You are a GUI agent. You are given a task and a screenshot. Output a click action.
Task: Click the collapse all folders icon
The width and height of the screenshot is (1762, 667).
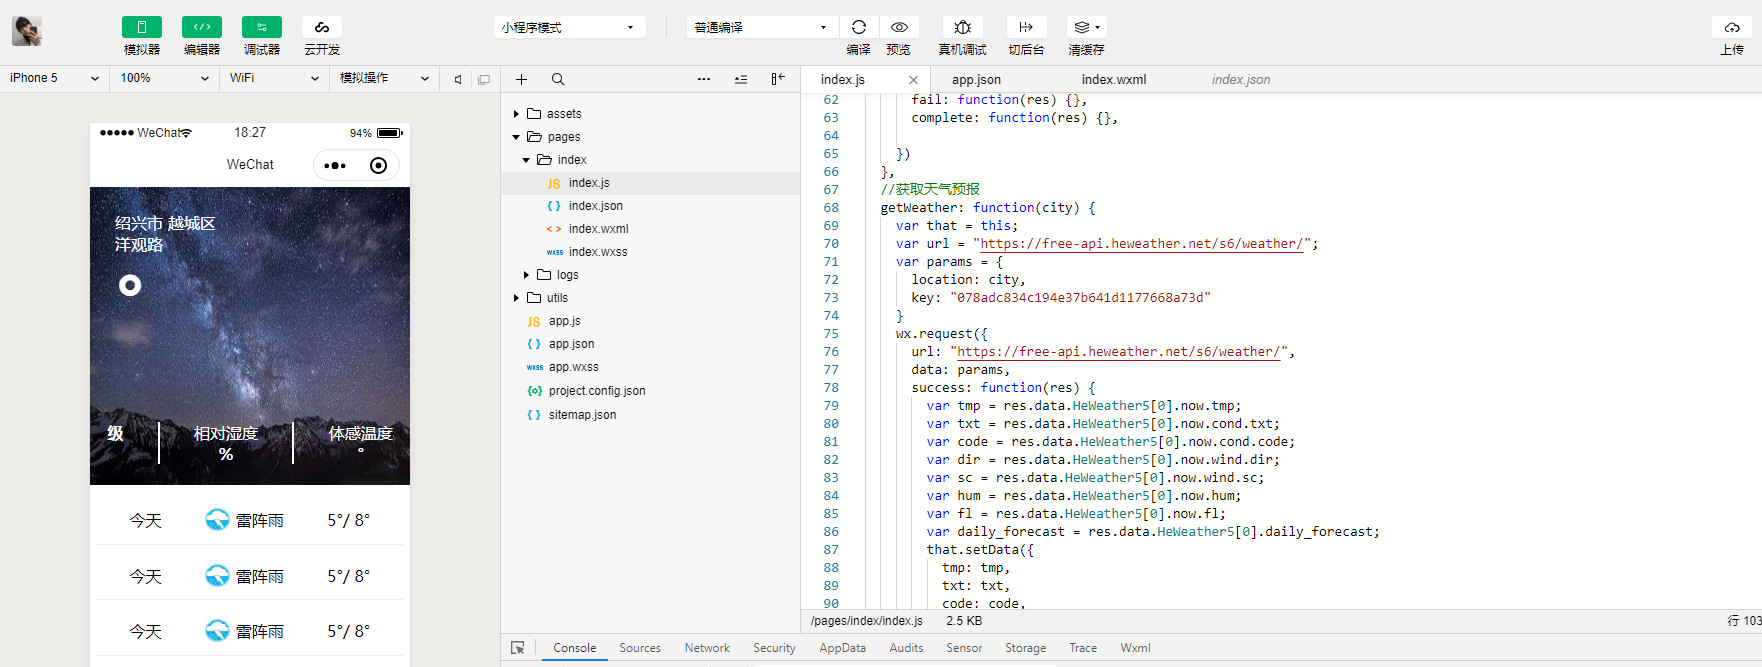point(741,79)
